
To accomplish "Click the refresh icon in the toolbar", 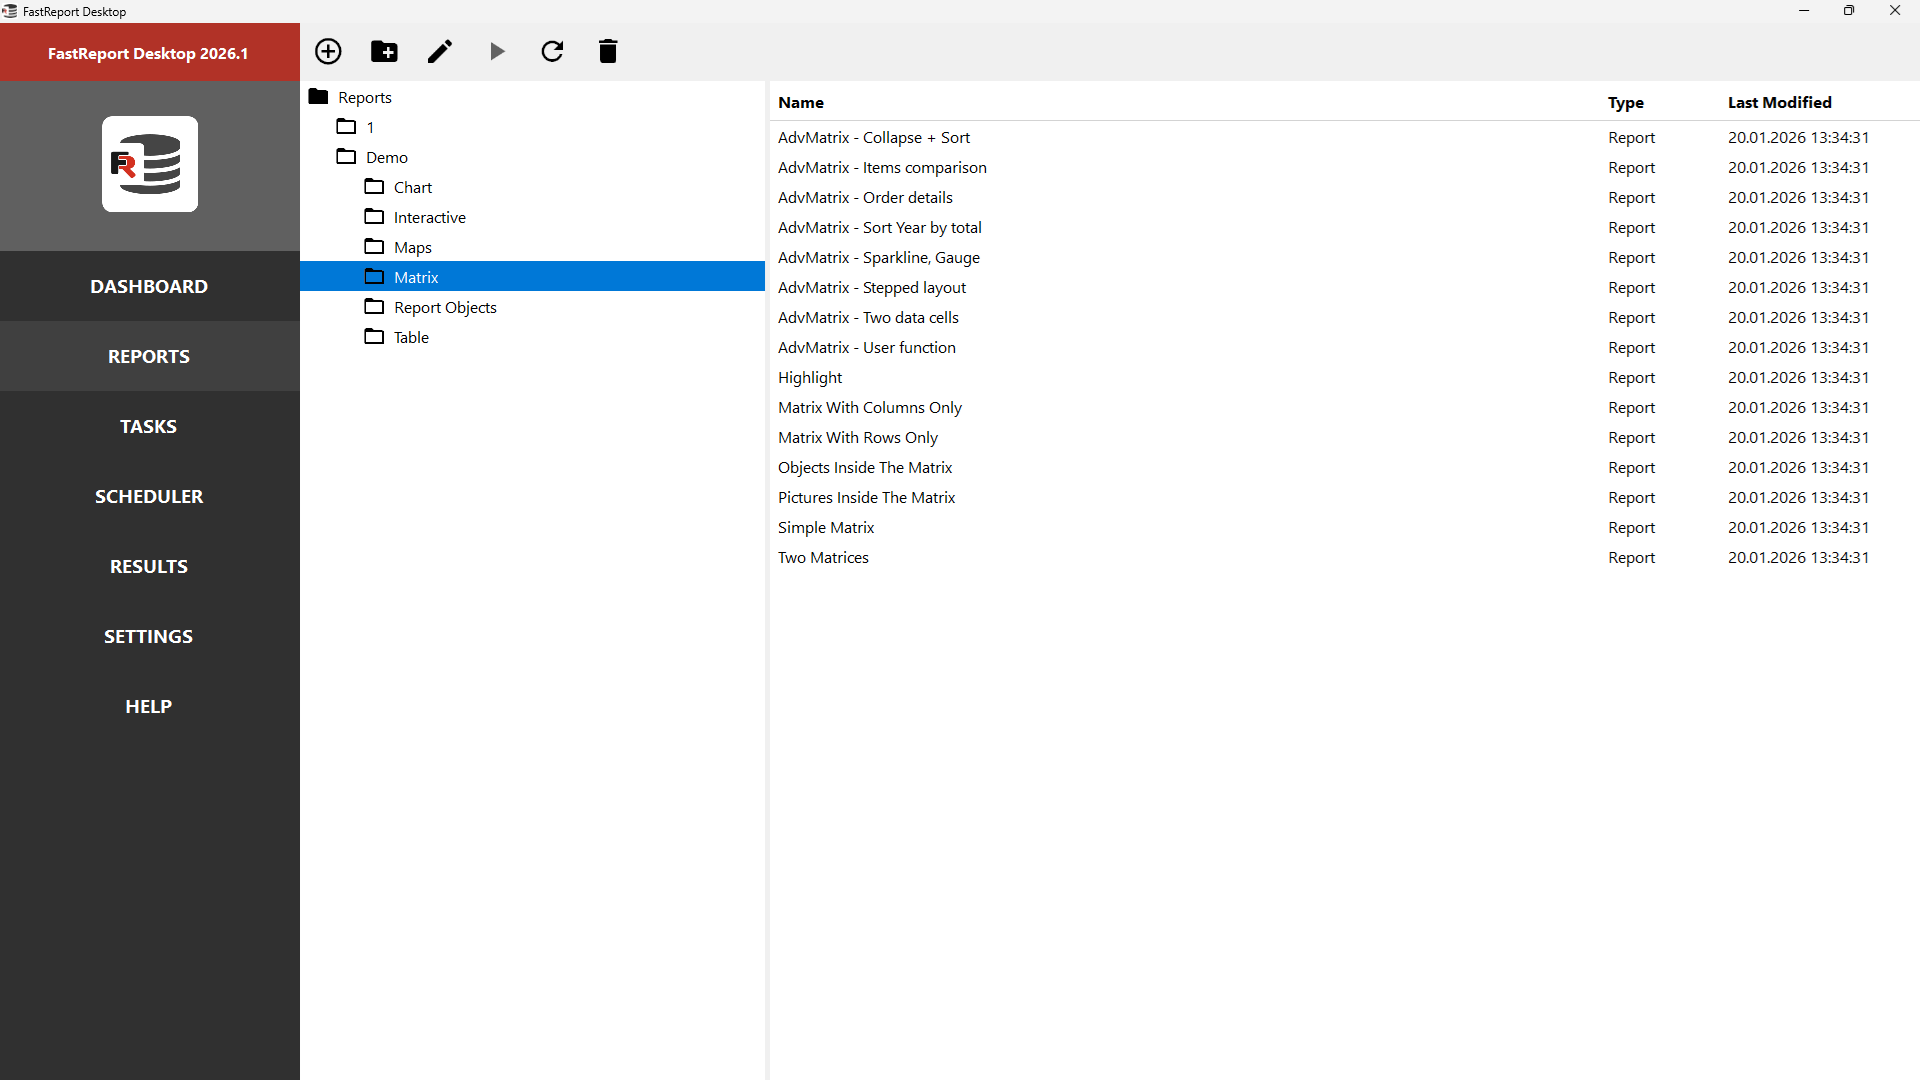I will click(x=552, y=51).
